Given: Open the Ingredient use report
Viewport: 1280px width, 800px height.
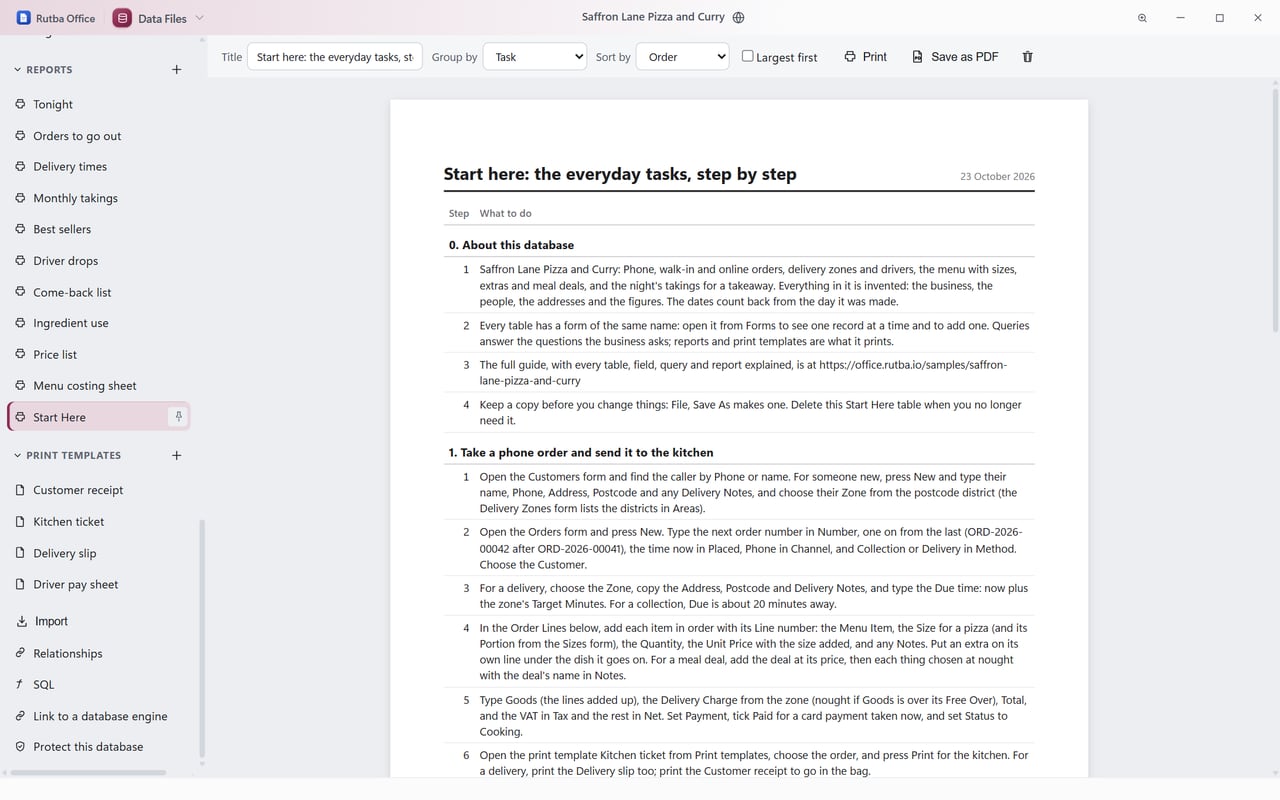Looking at the screenshot, I should 98,323.
